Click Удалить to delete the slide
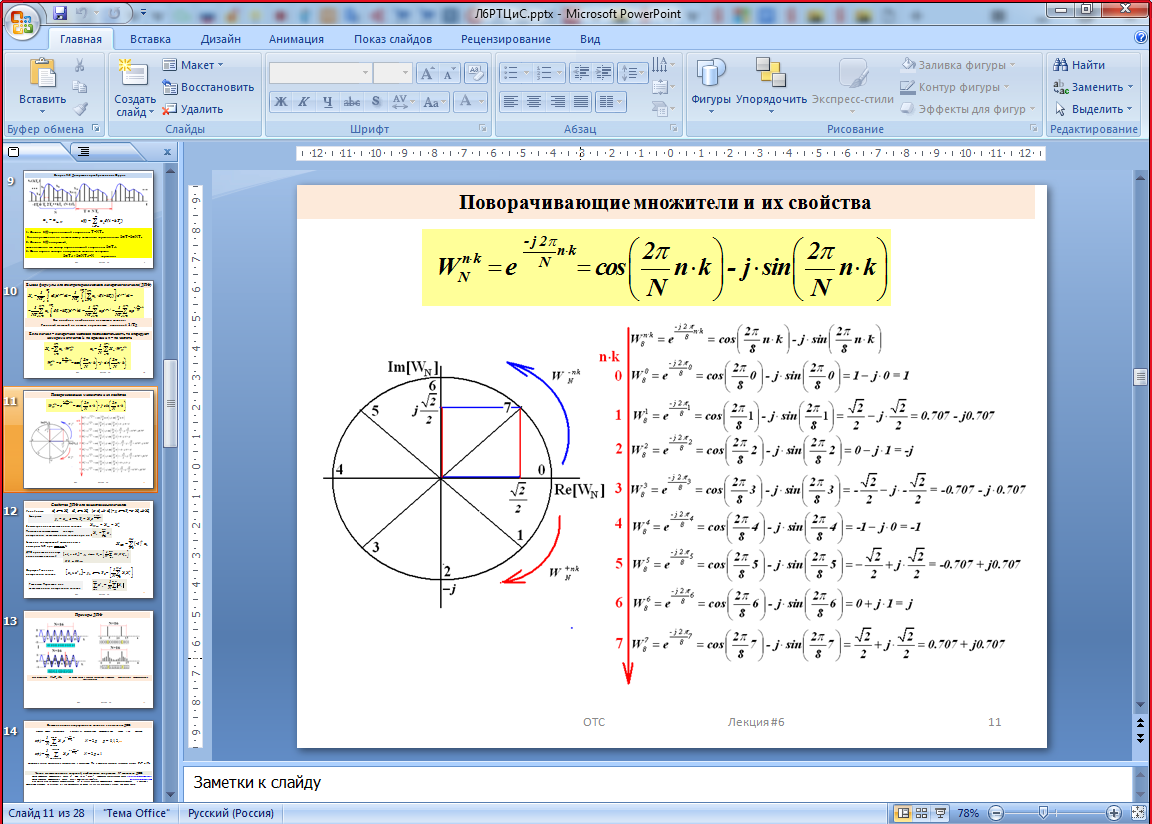Image resolution: width=1152 pixels, height=824 pixels. tap(194, 109)
